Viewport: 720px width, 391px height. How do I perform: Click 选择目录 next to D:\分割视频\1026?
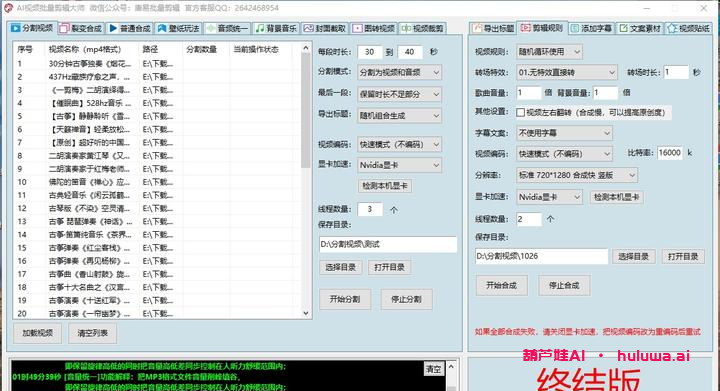coord(634,257)
